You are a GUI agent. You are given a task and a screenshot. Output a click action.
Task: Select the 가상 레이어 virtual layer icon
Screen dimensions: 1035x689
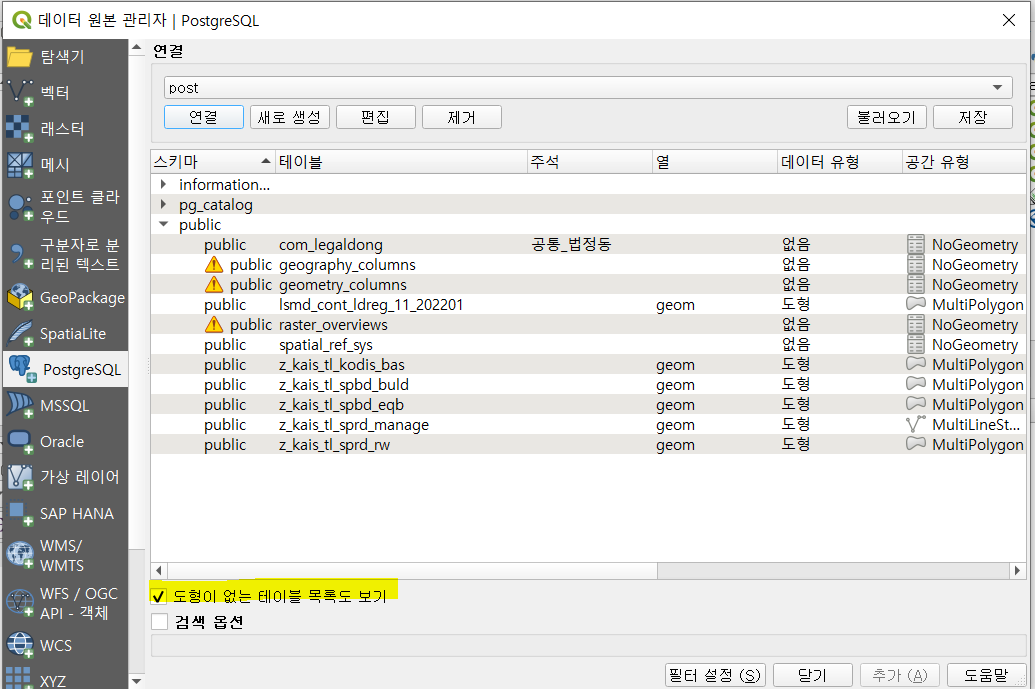19,476
